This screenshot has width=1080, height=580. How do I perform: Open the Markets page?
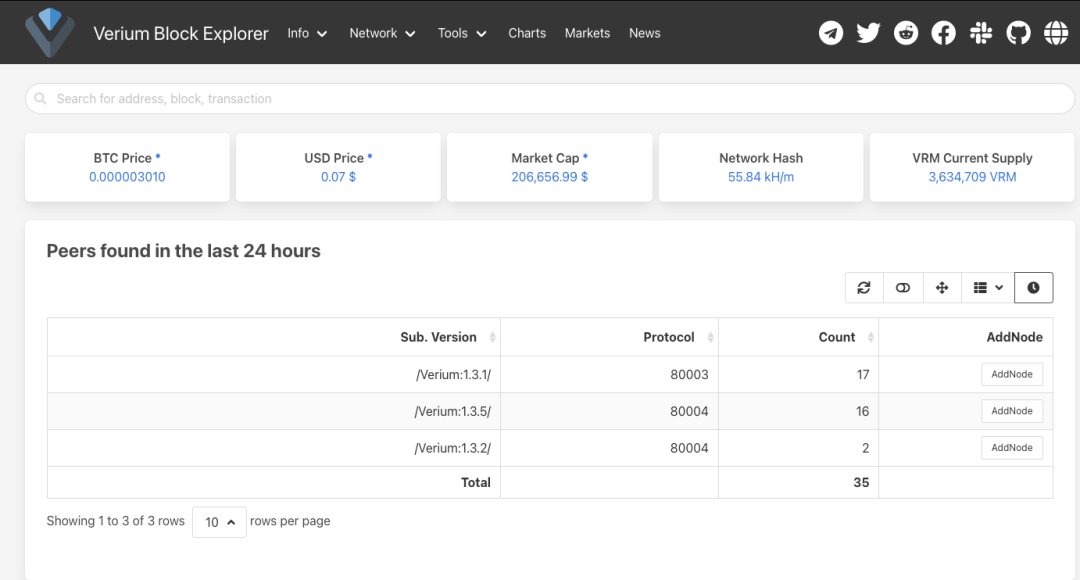pos(588,33)
